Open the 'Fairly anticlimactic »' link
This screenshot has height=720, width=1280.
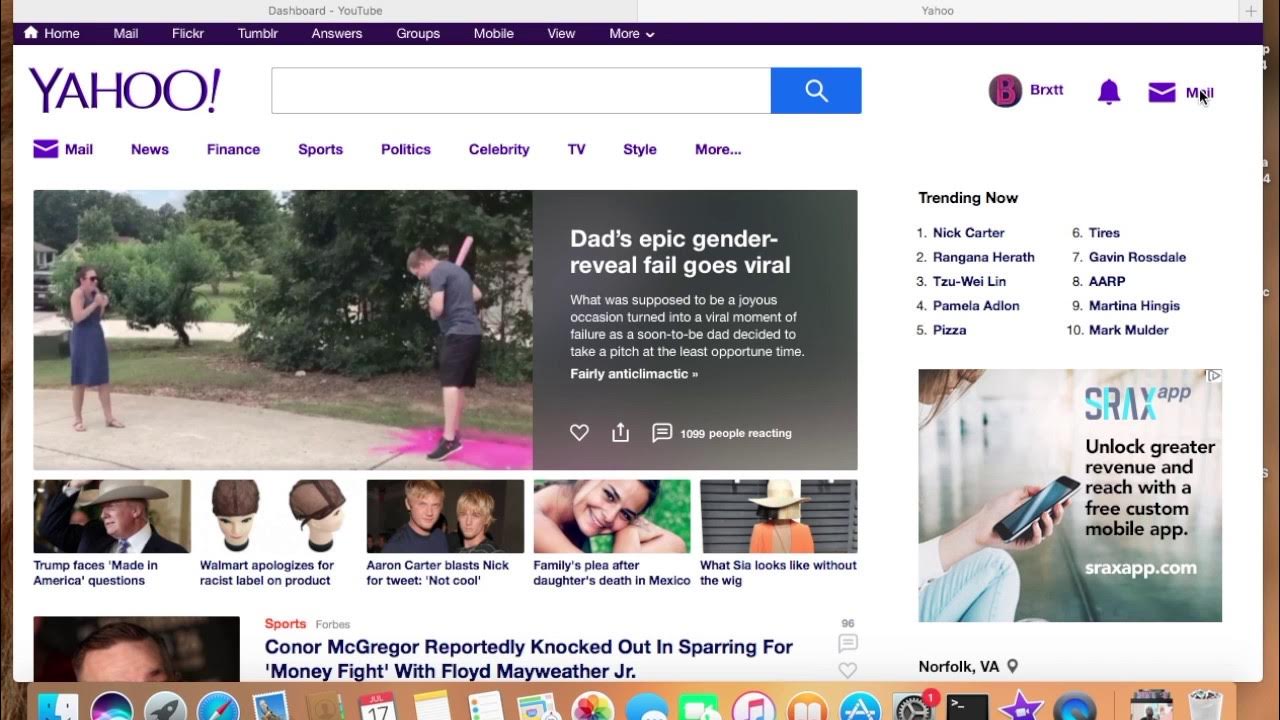pos(634,374)
